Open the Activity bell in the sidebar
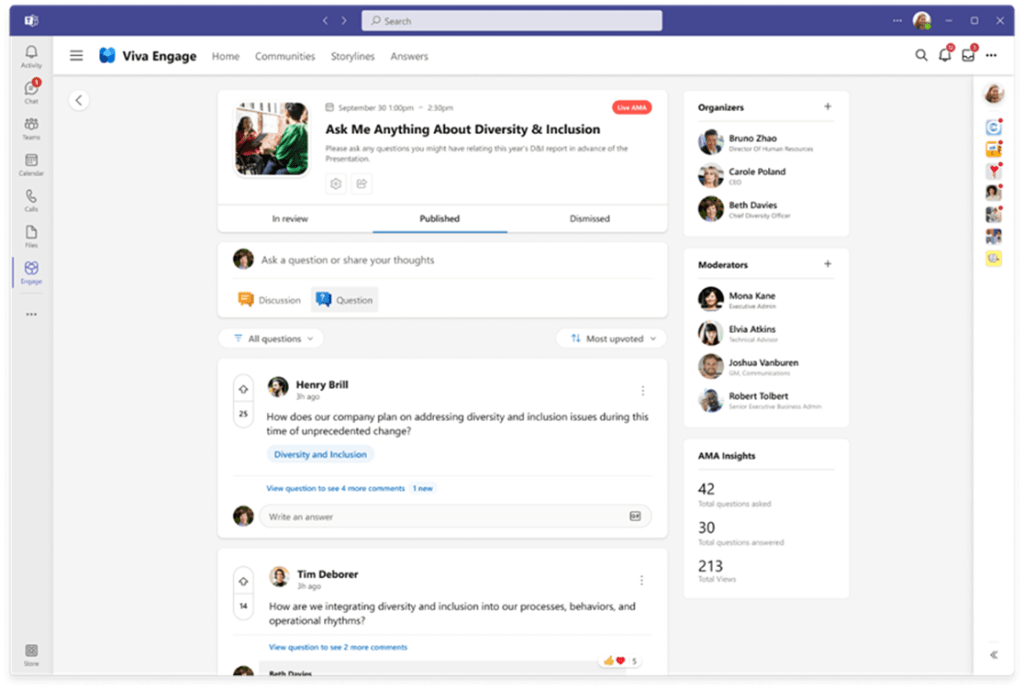Viewport: 1024px width, 689px height. tap(31, 56)
